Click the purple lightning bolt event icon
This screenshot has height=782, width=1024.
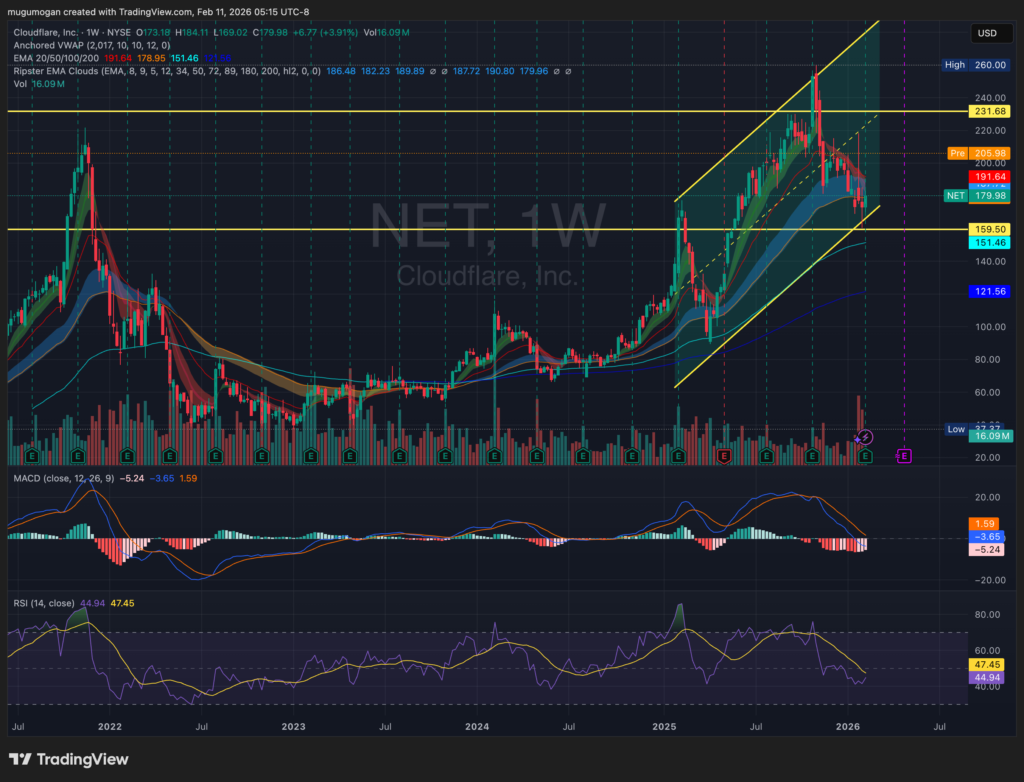click(866, 437)
